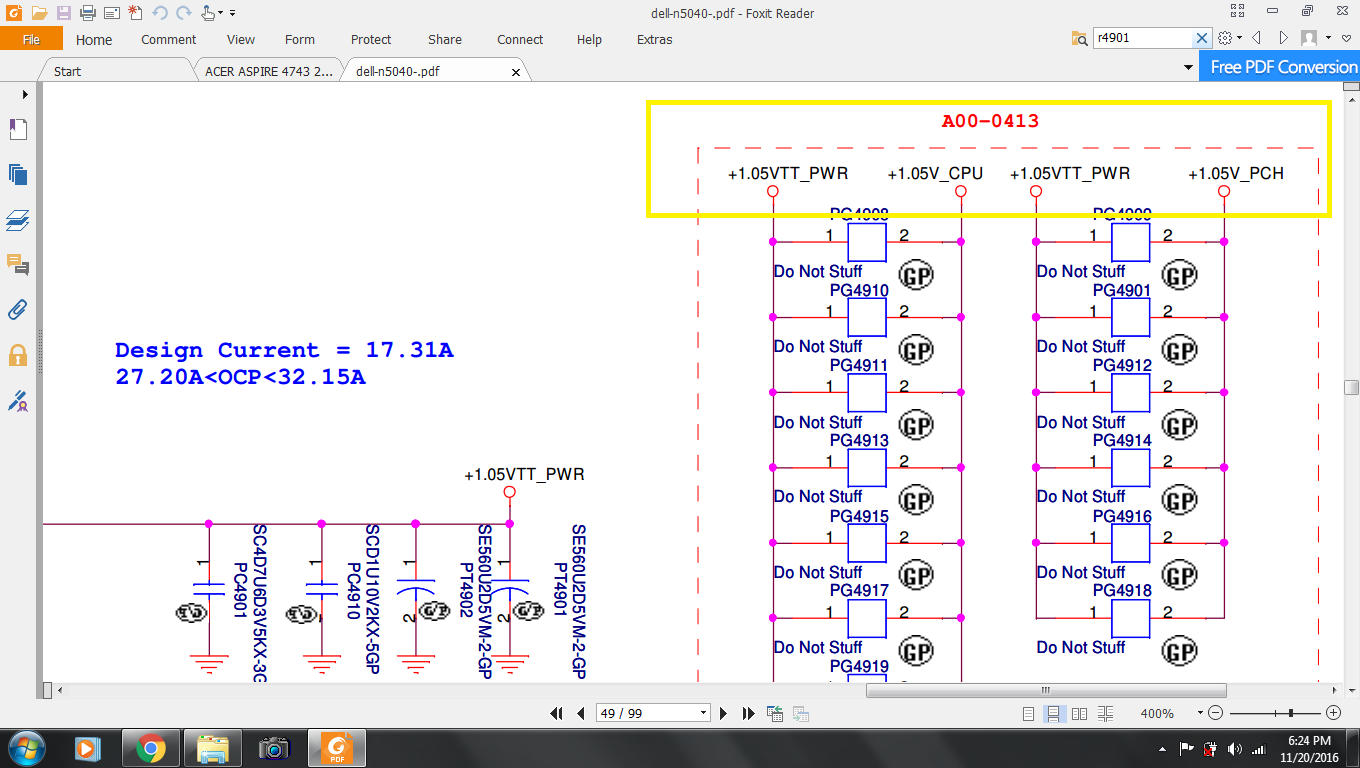Open the Security lock panel
The height and width of the screenshot is (768, 1360).
pyautogui.click(x=17, y=354)
